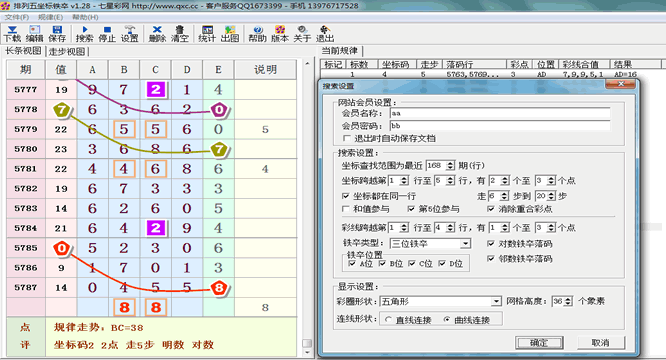Click the 期 column header
The image size is (666, 360).
26,70
